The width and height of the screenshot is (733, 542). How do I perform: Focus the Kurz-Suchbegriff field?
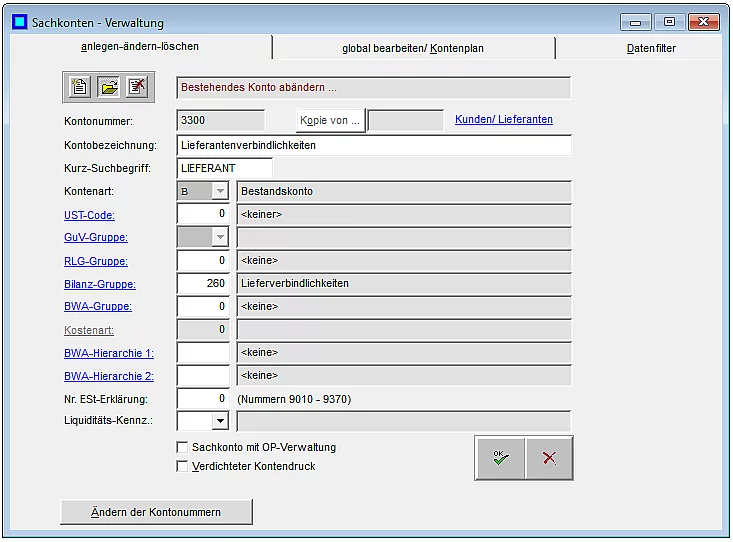pyautogui.click(x=224, y=168)
